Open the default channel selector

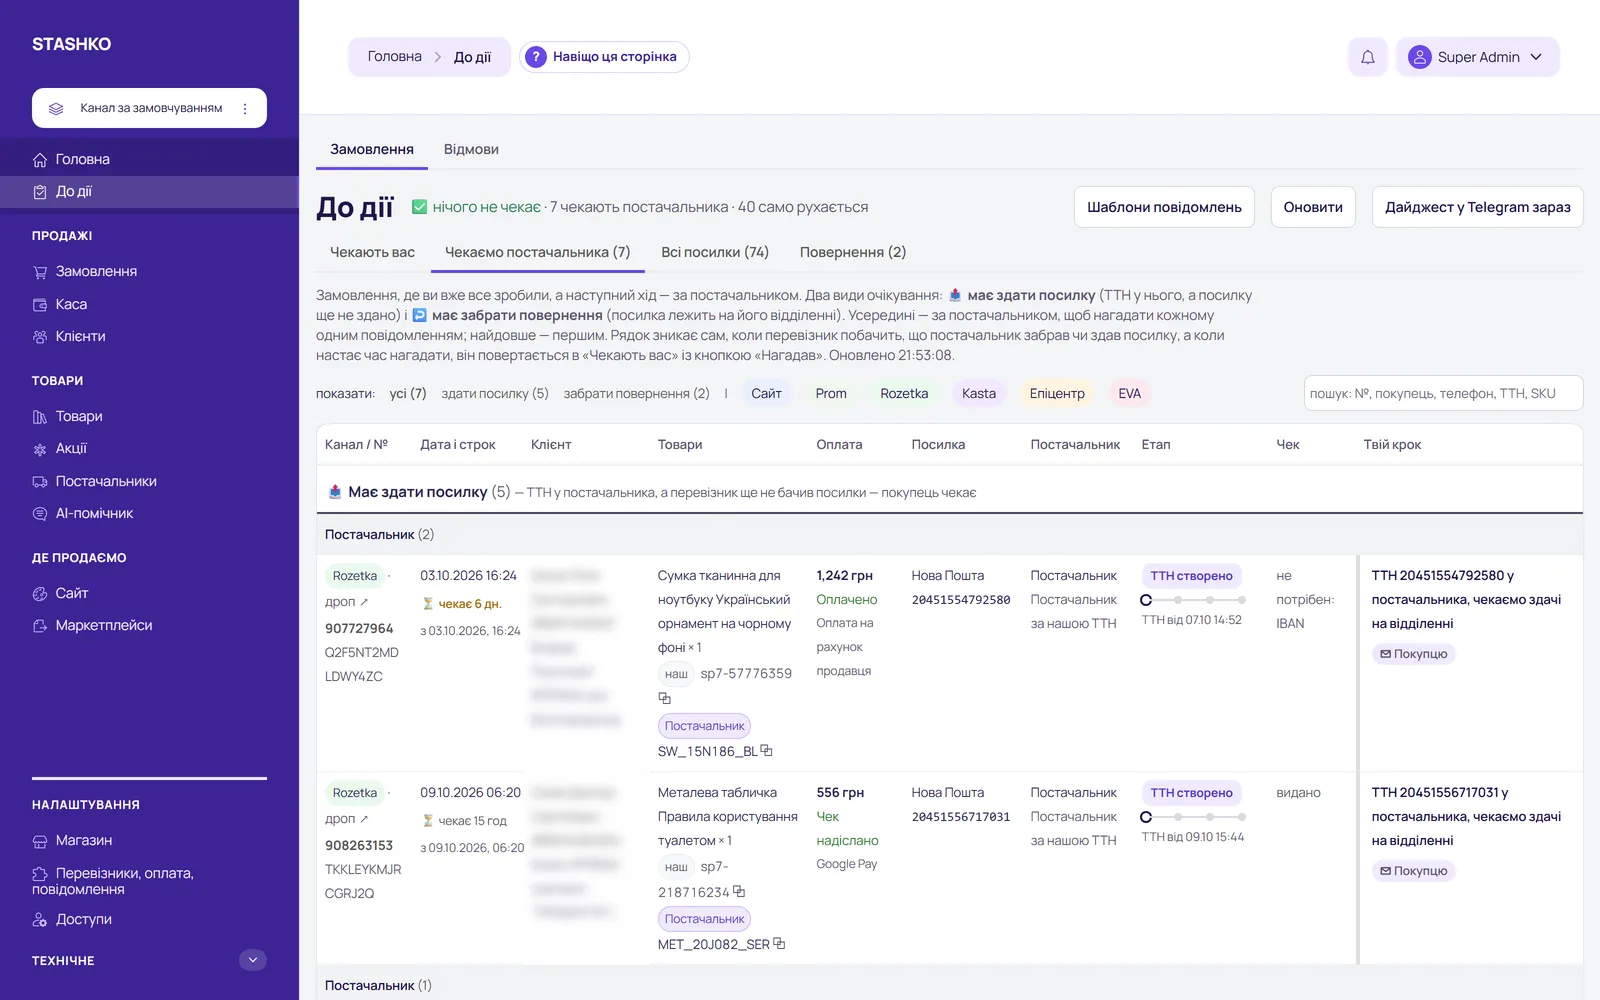(x=149, y=108)
